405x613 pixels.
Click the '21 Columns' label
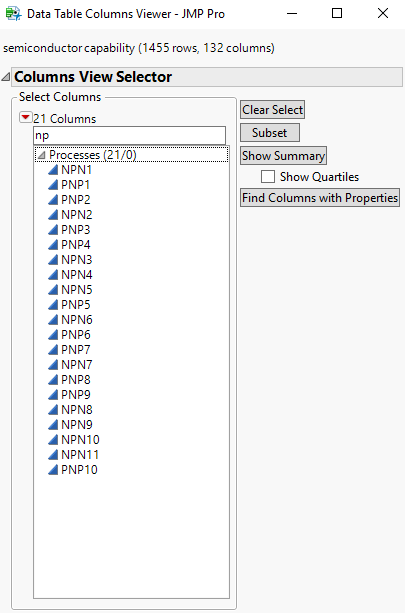point(65,118)
